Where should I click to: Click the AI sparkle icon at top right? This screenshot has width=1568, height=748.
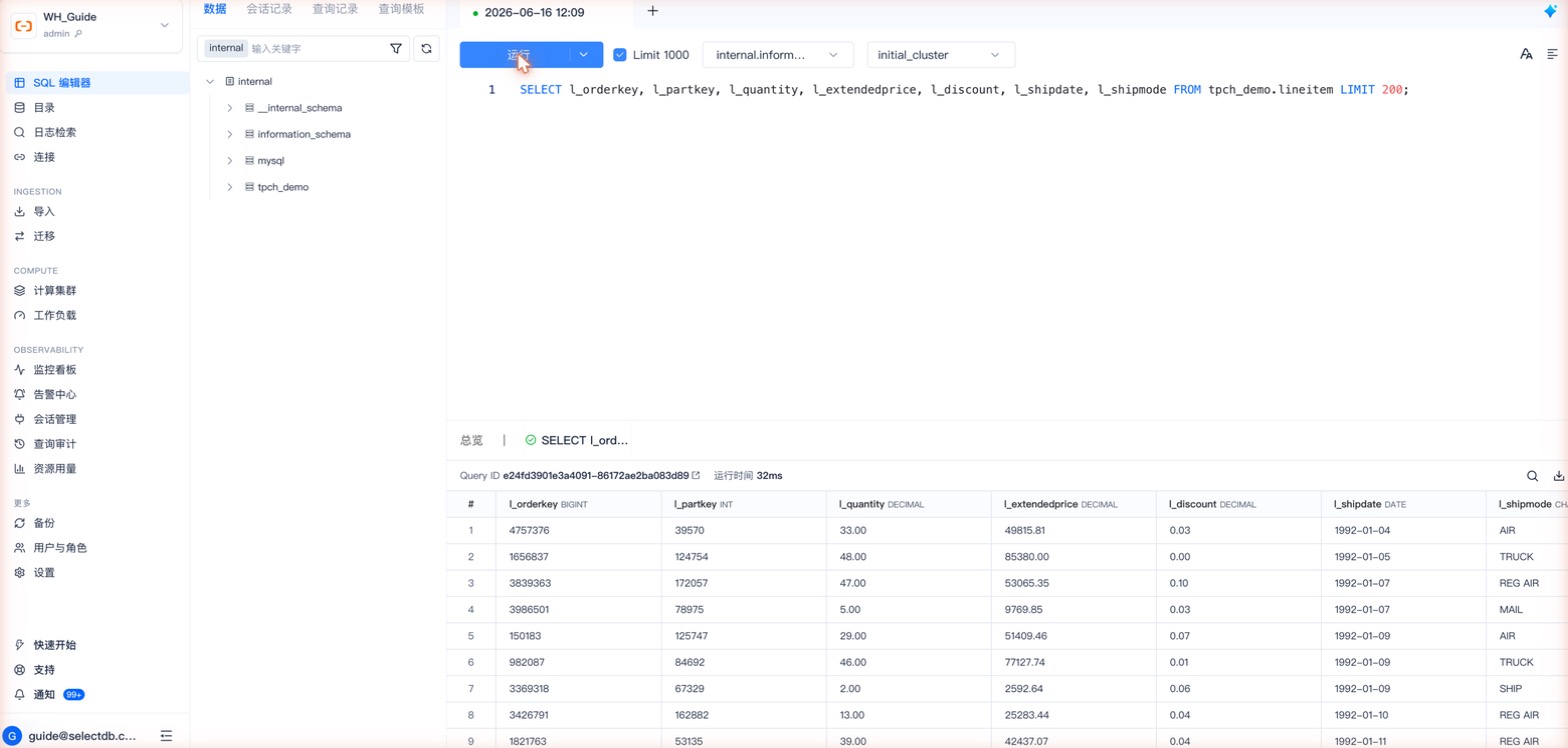[x=1551, y=11]
